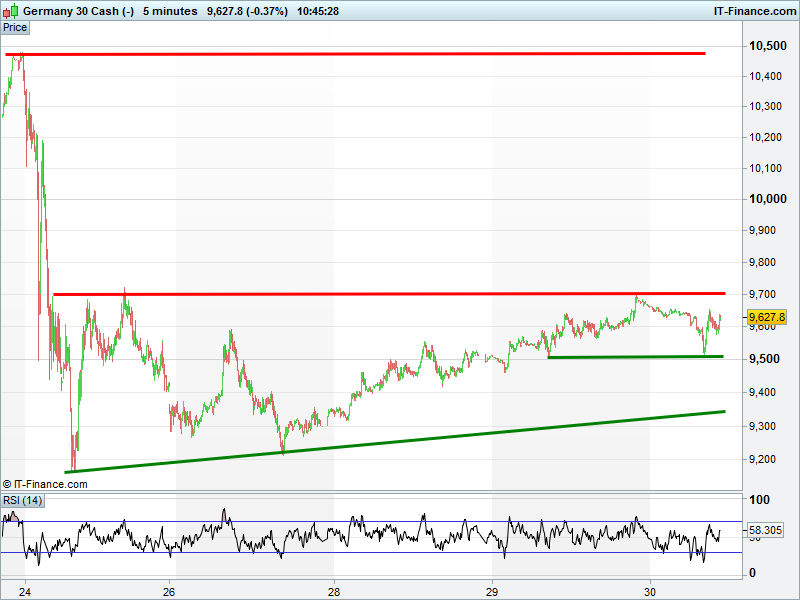Click the IT-Finance.com link in the title bar
The image size is (800, 600).
point(755,11)
